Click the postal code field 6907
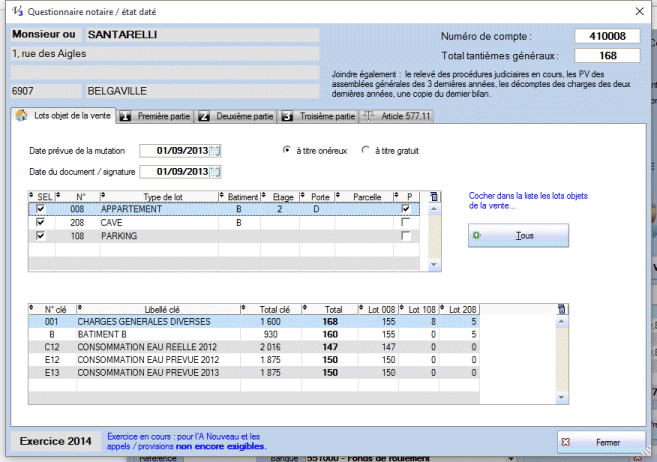The height and width of the screenshot is (462, 657). pos(46,91)
